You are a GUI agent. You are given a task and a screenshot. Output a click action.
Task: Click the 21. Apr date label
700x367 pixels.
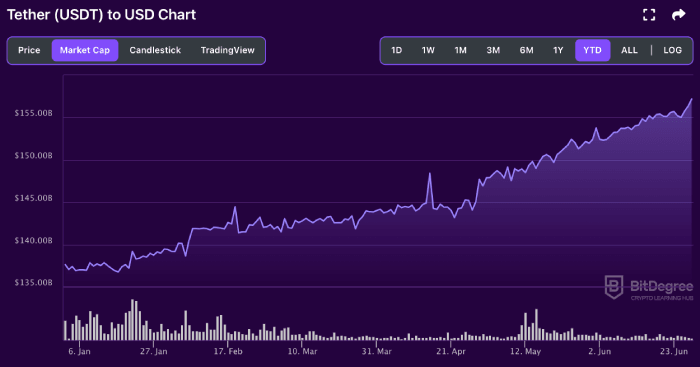[451, 351]
